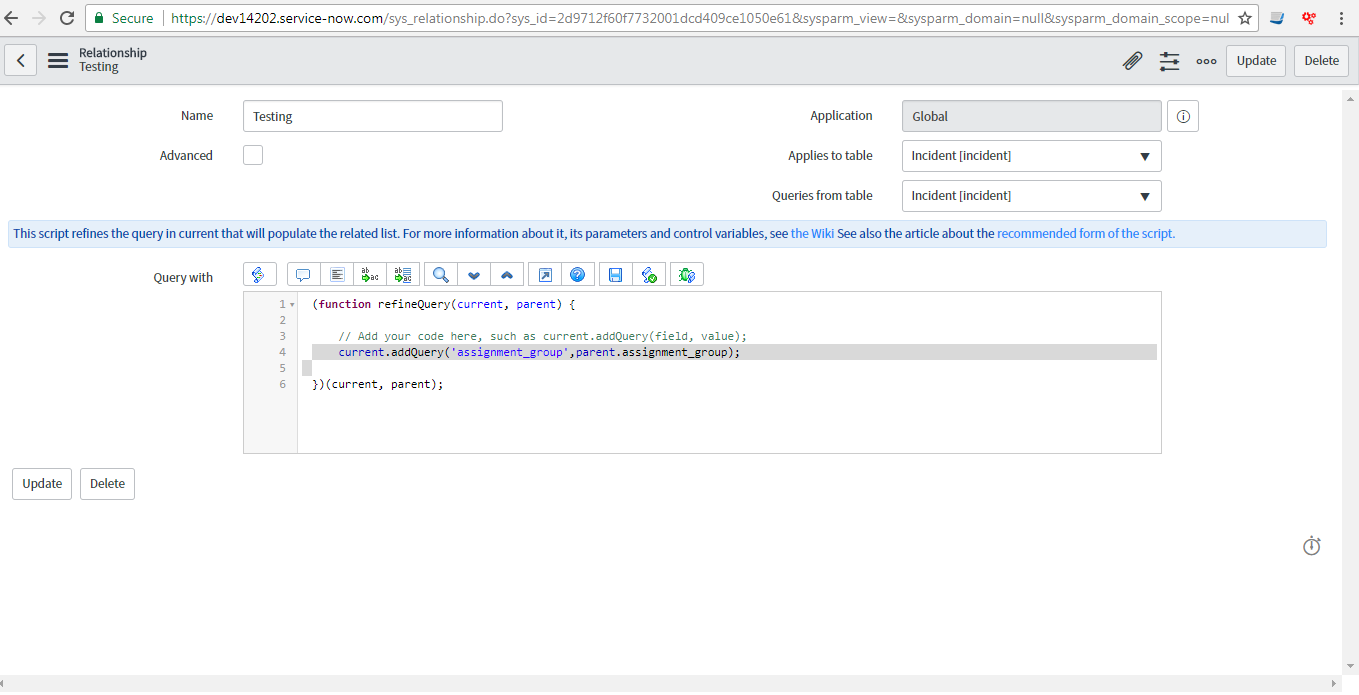Collapse code fold arrow on line 1
The image size is (1359, 695).
[292, 304]
